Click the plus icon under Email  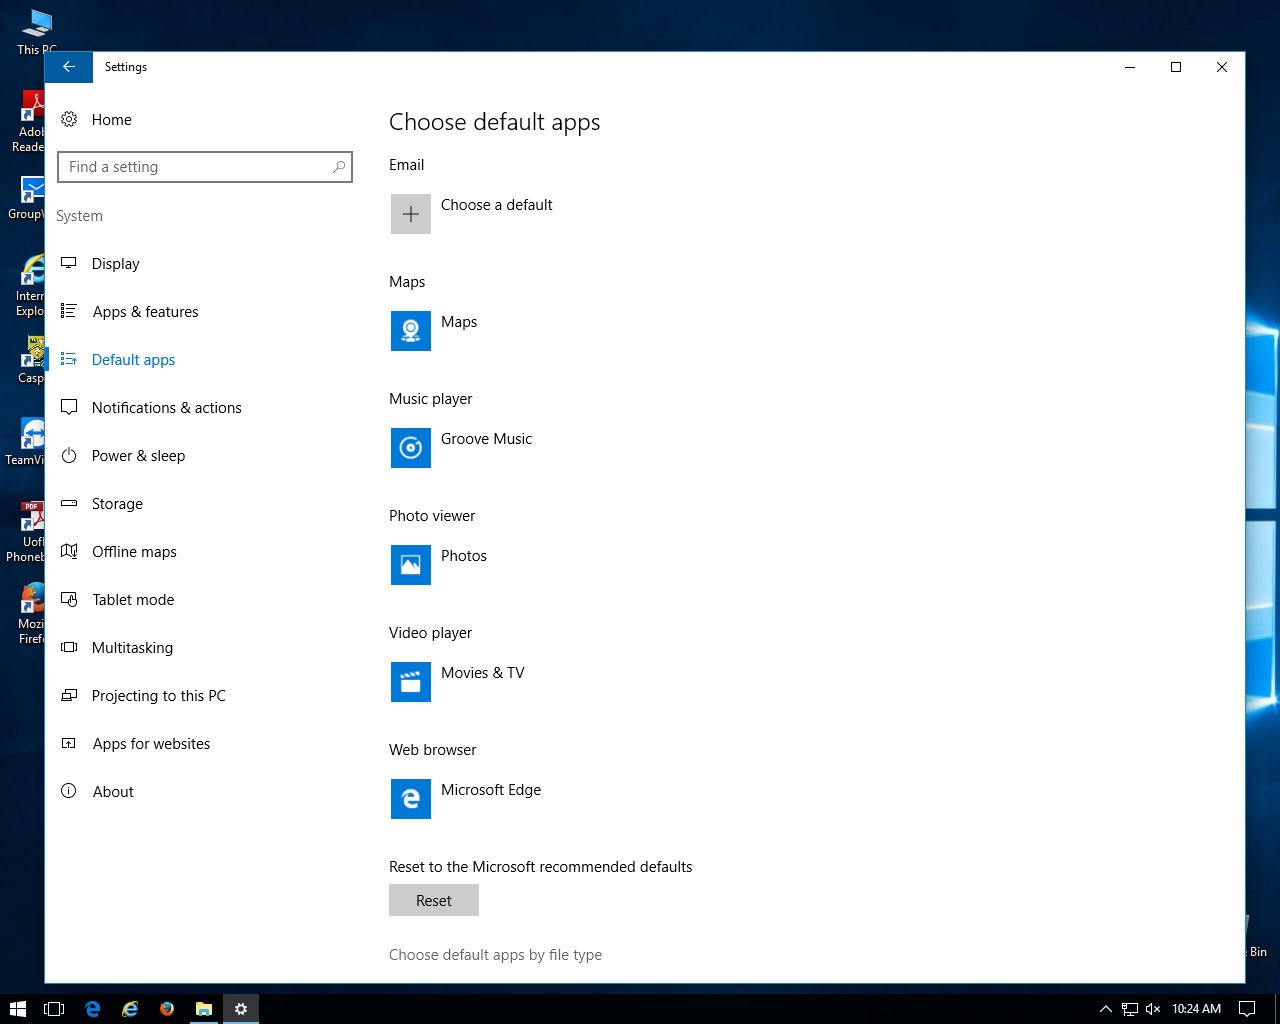411,214
